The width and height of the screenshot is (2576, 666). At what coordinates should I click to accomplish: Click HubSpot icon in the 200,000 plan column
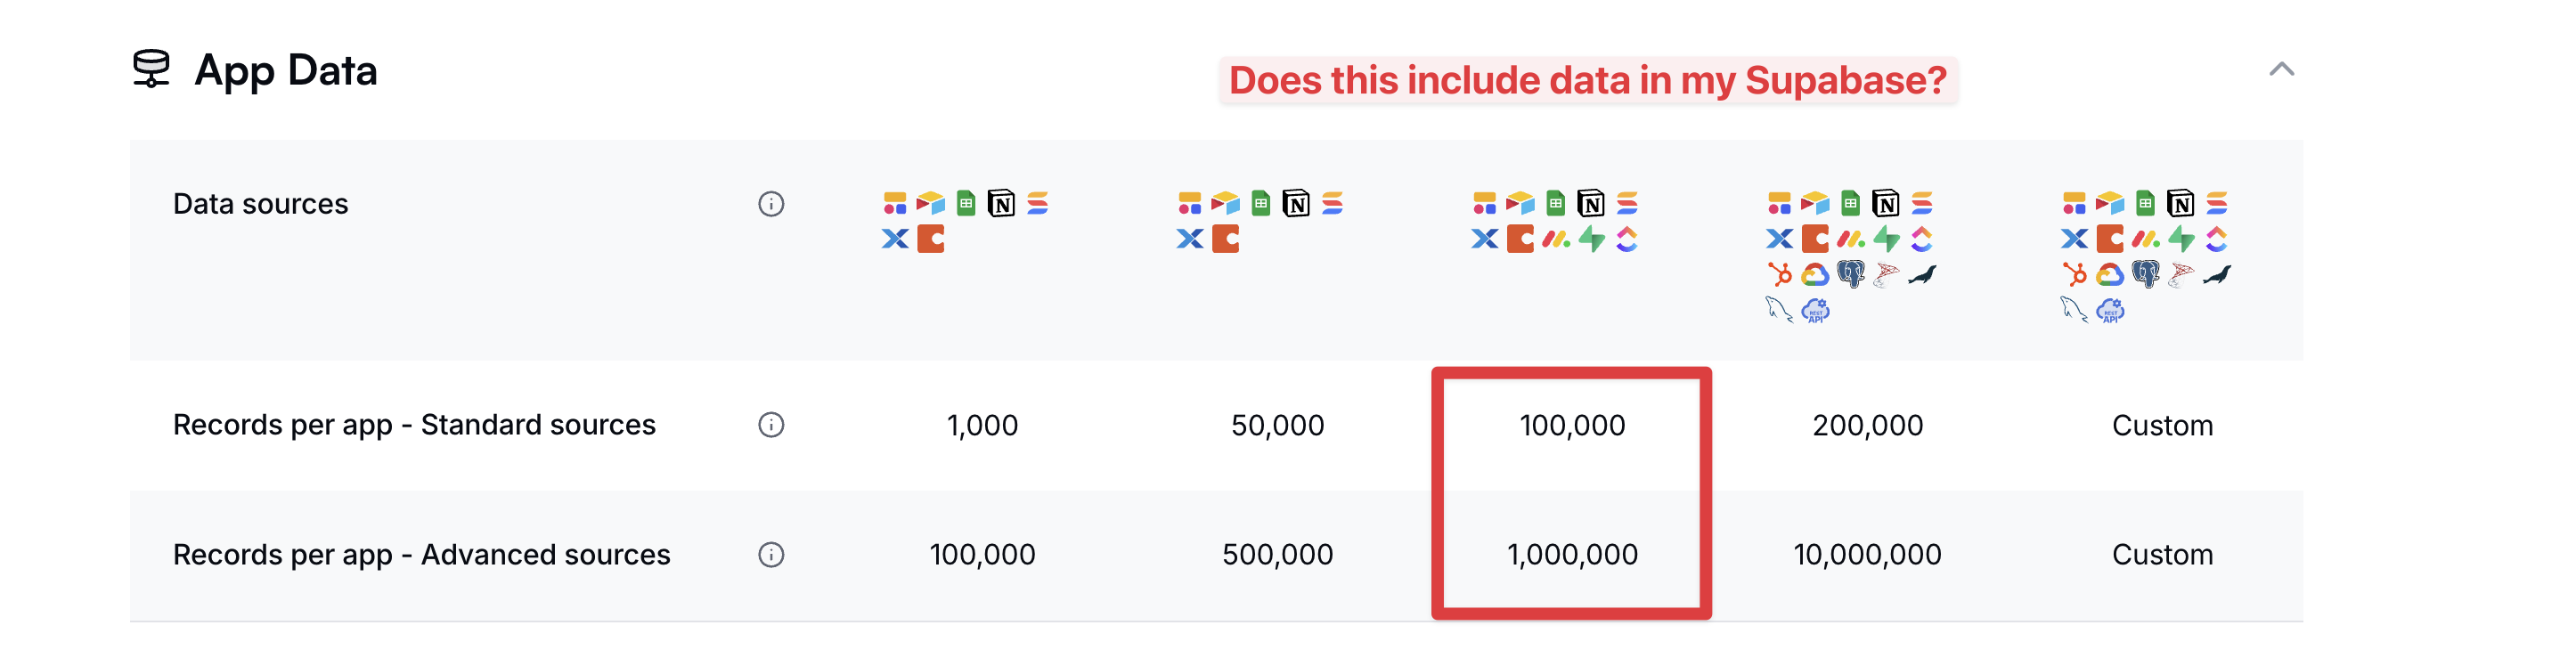point(1779,275)
